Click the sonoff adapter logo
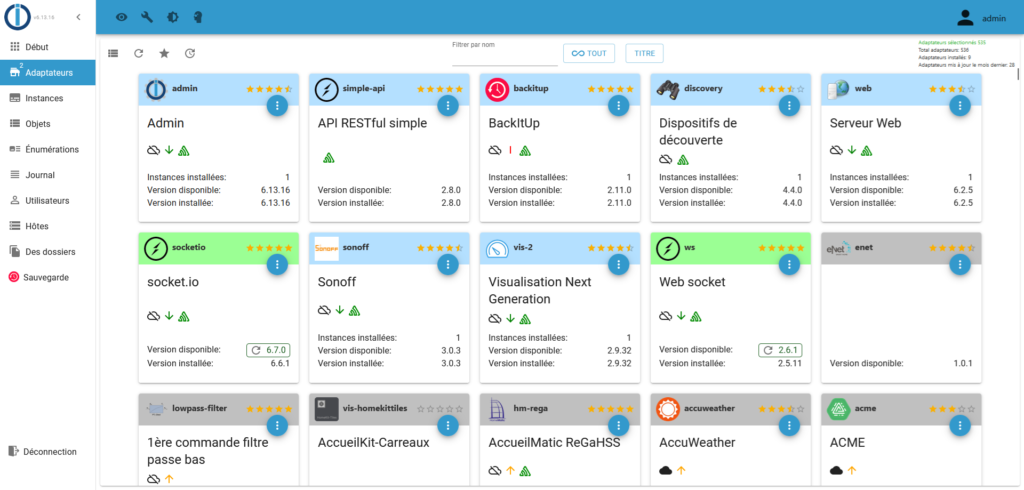Viewport: 1024px width, 490px height. [x=327, y=249]
